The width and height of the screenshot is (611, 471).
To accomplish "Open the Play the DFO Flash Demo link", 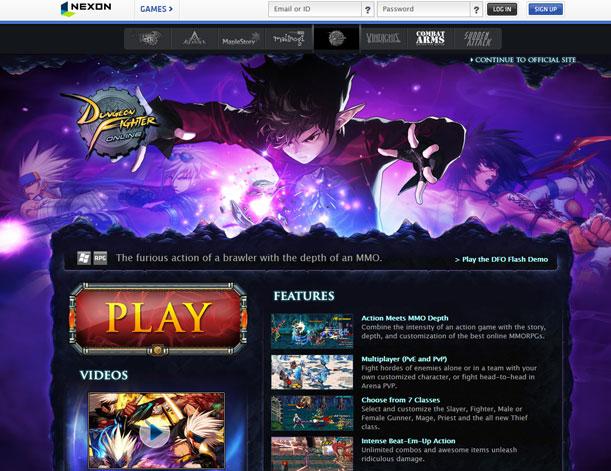I will [x=502, y=259].
